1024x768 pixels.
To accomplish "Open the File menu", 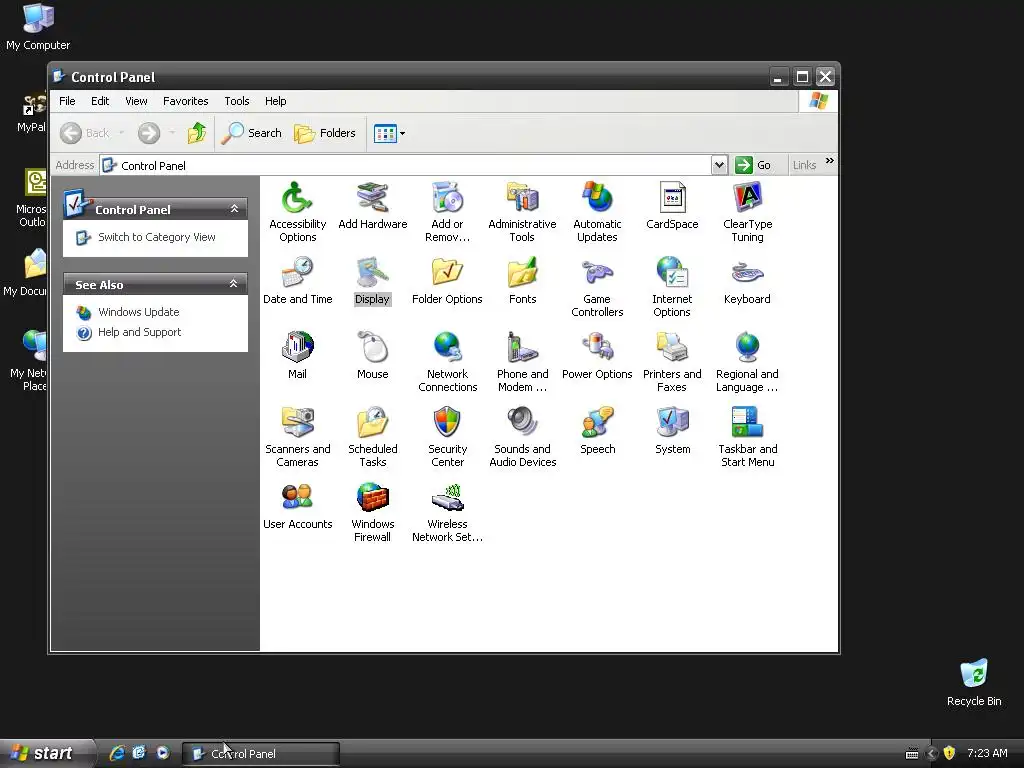I will click(x=67, y=101).
